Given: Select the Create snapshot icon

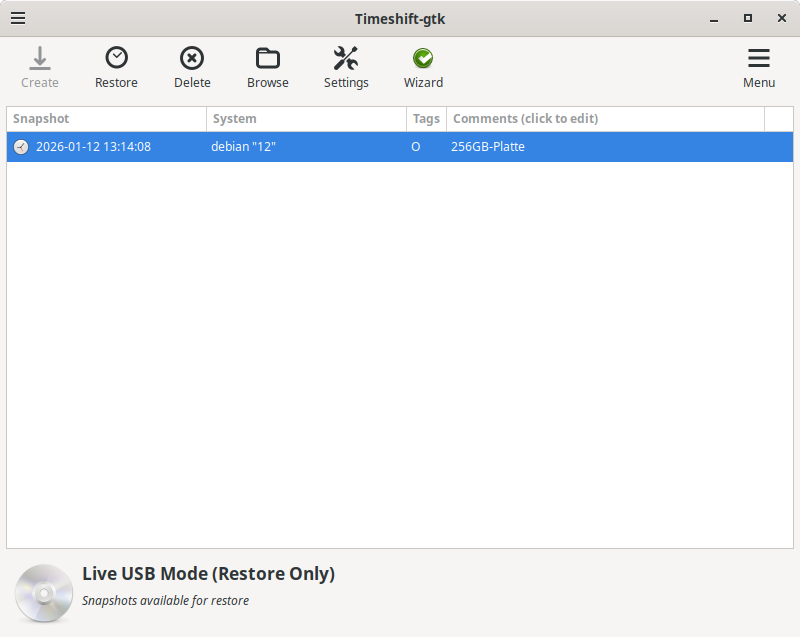Looking at the screenshot, I should pos(40,57).
